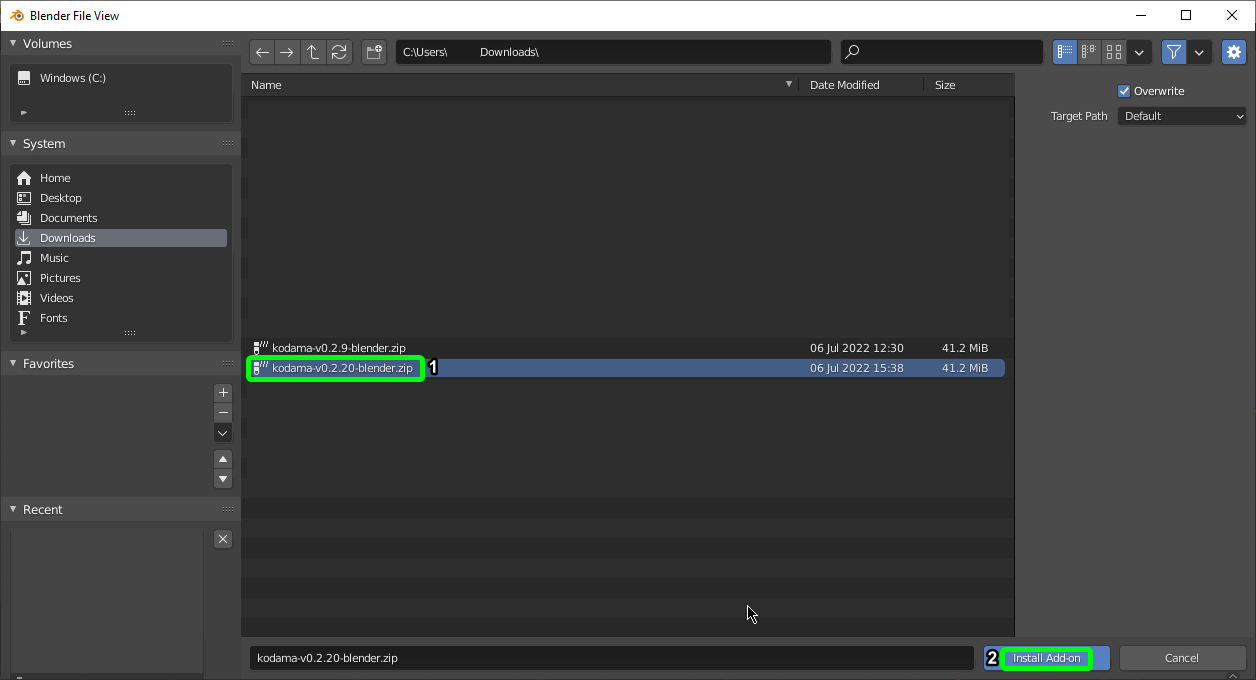The height and width of the screenshot is (680, 1256).
Task: Expand the System list arrow
Action: point(23,332)
